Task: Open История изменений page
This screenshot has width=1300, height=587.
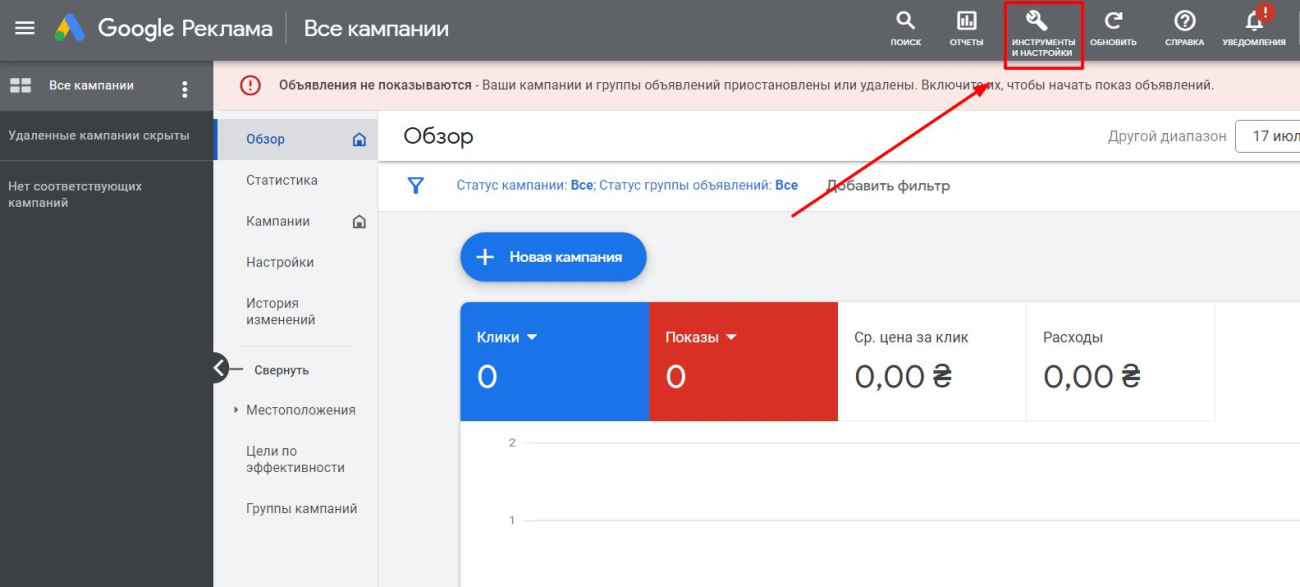Action: click(280, 311)
